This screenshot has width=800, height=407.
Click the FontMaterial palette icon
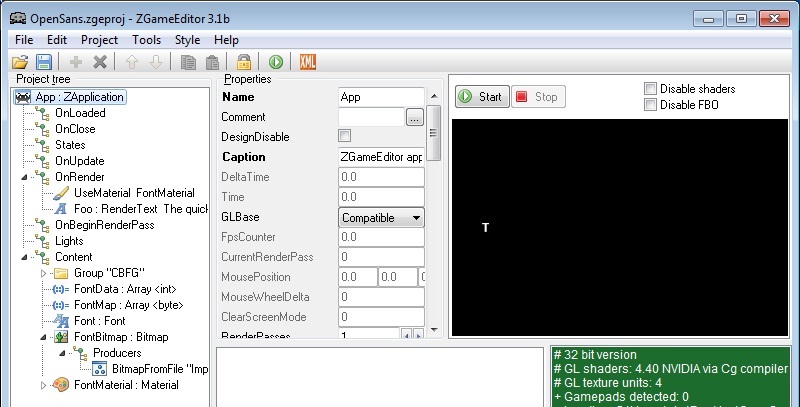pos(61,385)
